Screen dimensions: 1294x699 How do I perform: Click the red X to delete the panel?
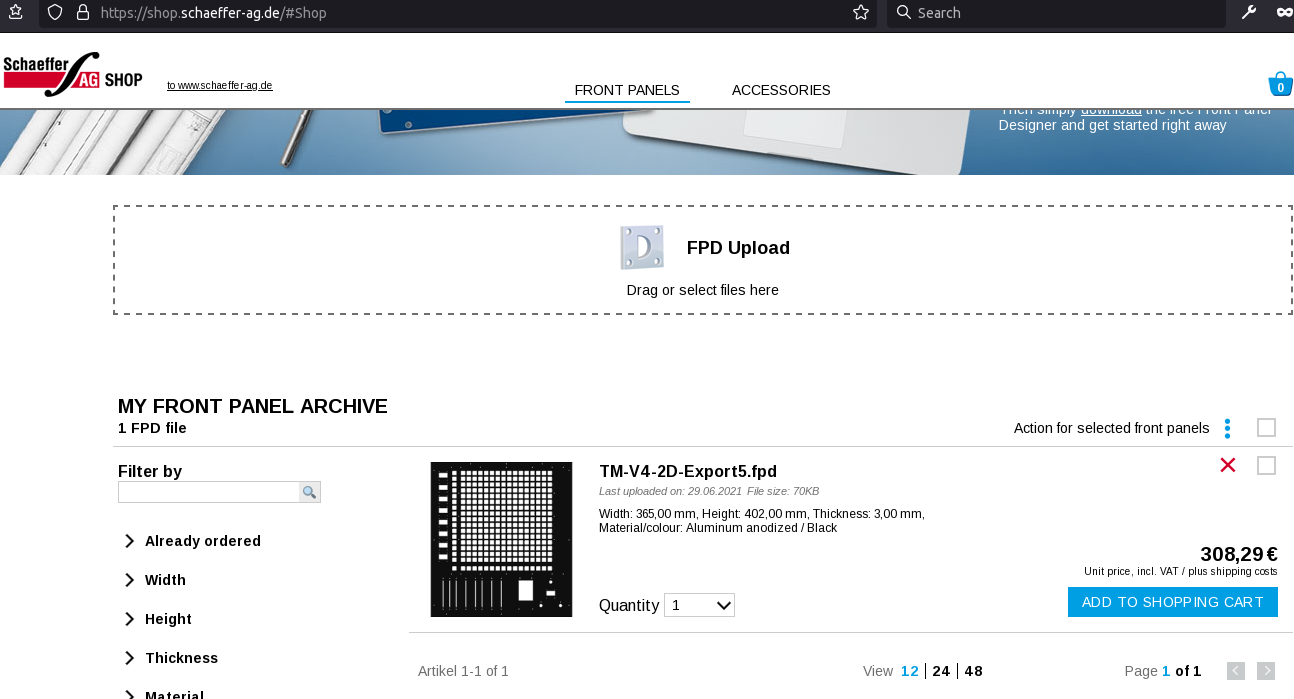(x=1228, y=465)
